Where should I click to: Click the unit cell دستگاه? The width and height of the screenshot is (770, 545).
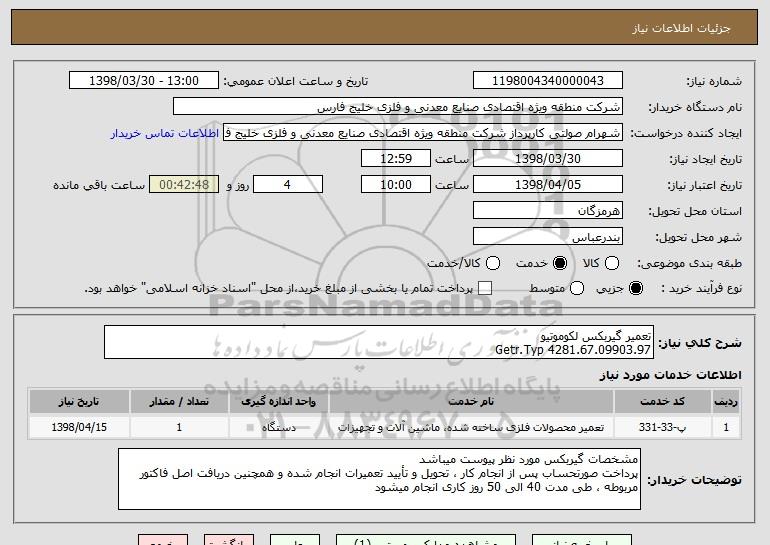(x=278, y=428)
